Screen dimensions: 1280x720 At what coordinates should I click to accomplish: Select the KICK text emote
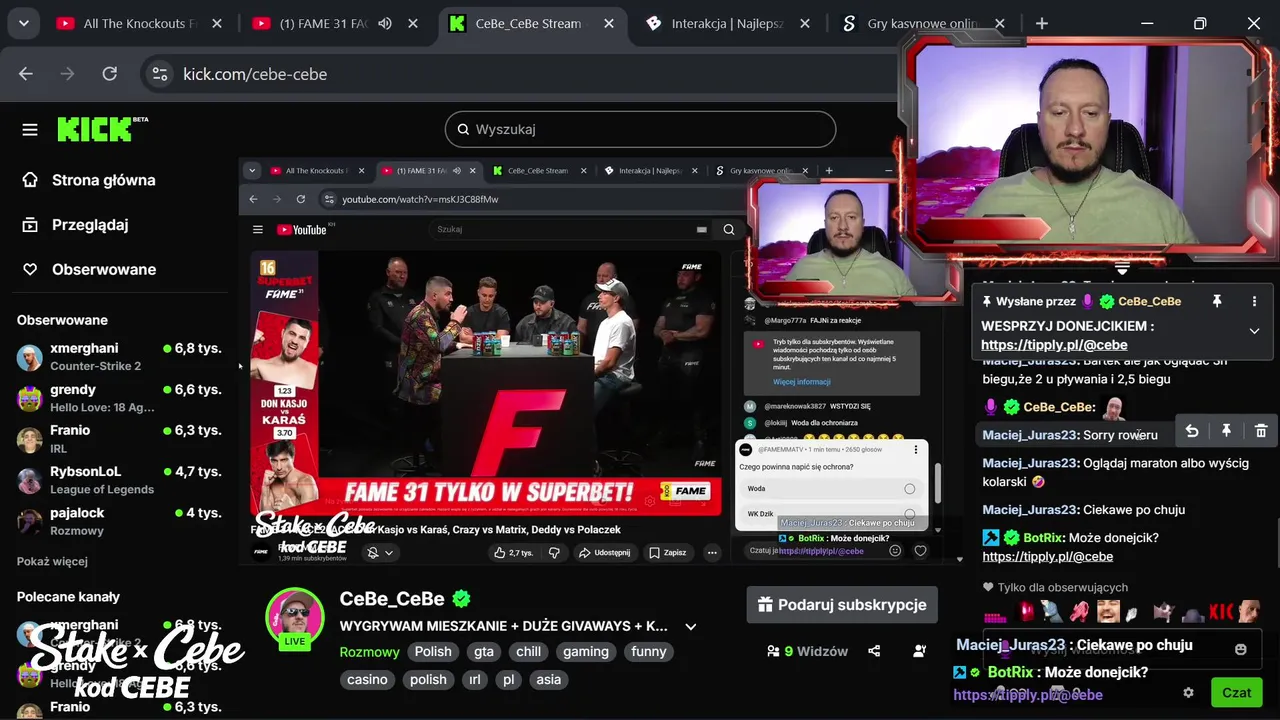pos(1221,611)
